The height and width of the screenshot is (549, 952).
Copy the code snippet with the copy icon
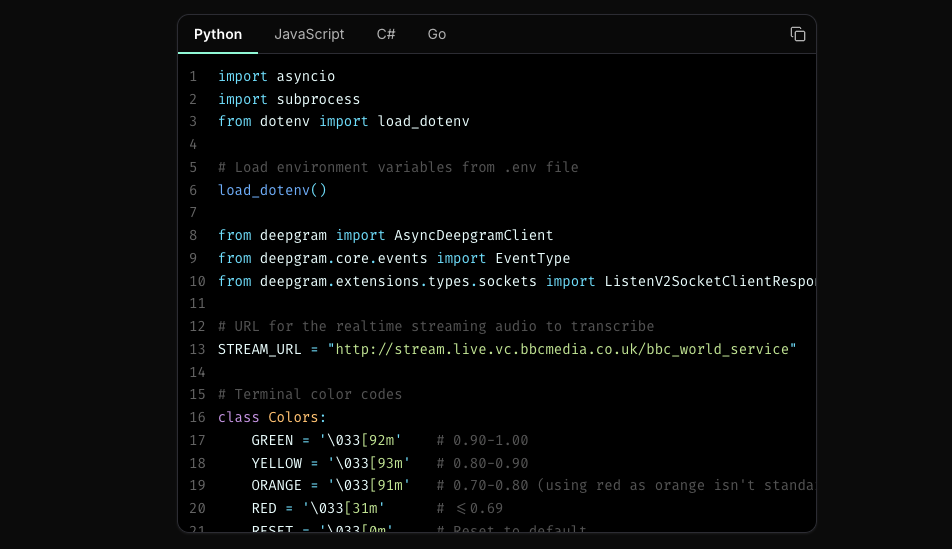click(797, 34)
